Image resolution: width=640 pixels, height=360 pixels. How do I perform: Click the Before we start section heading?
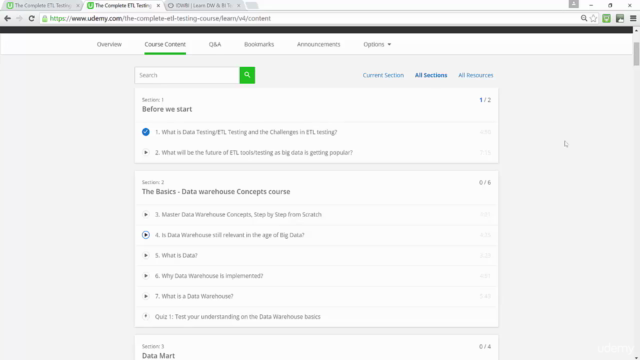[x=167, y=109]
